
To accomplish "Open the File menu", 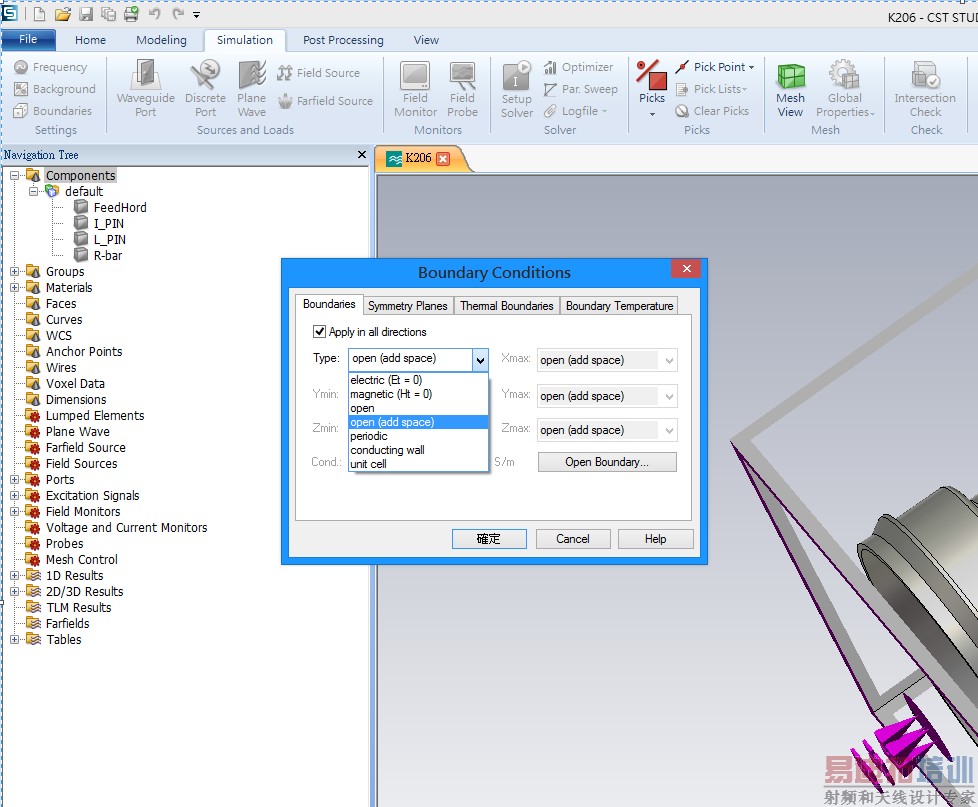I will 28,39.
